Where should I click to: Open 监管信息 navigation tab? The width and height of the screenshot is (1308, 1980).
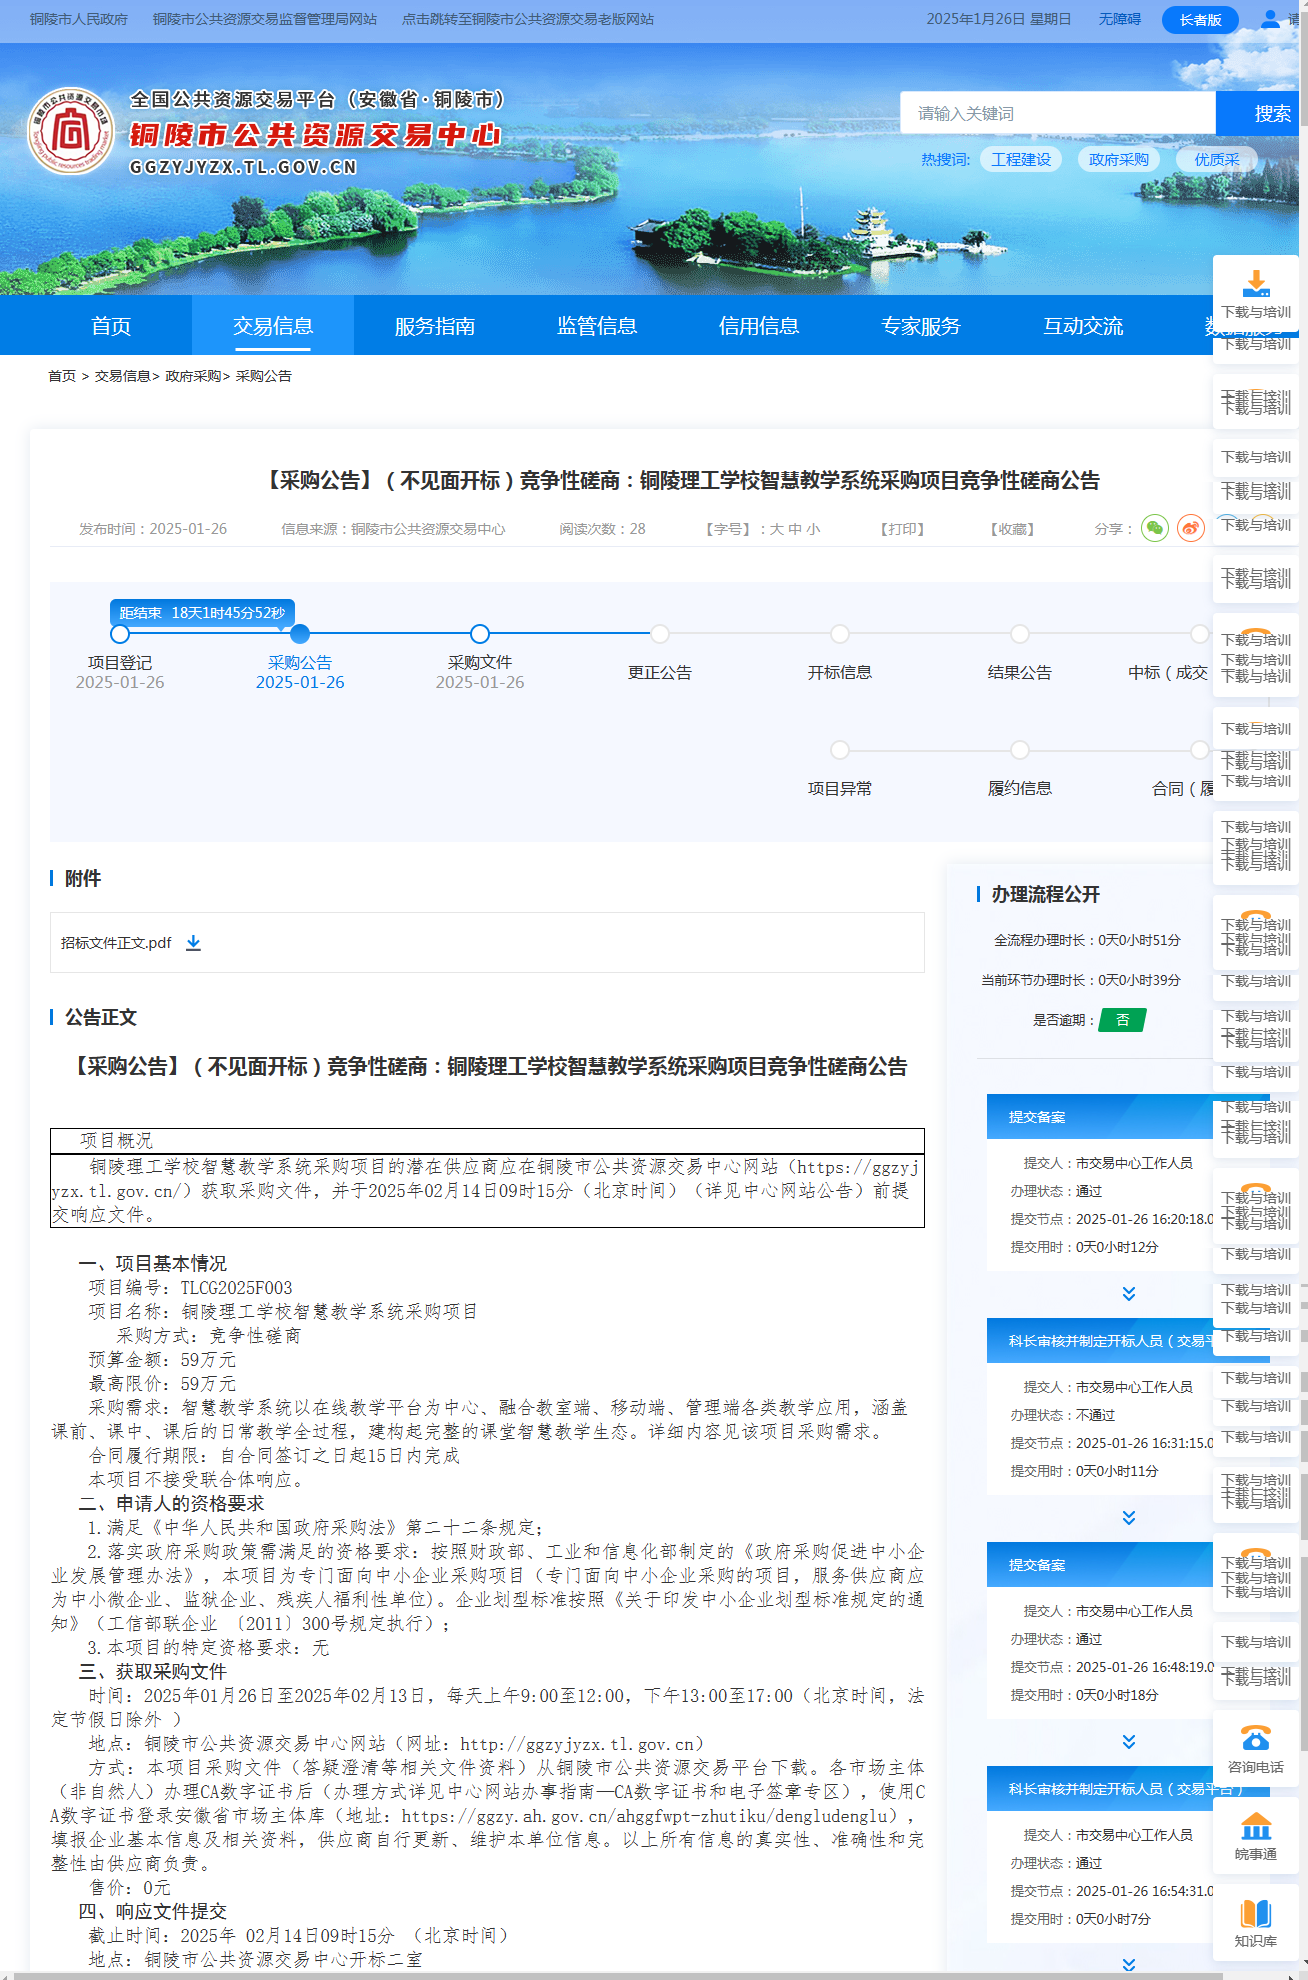pyautogui.click(x=597, y=326)
